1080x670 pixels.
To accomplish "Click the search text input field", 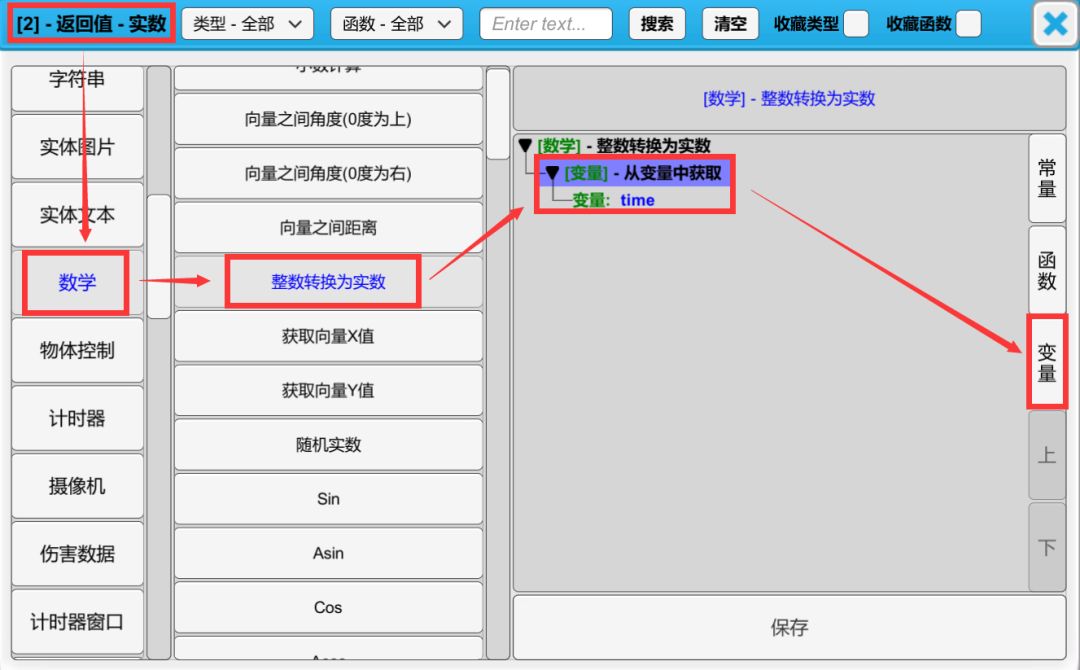I will pyautogui.click(x=546, y=24).
